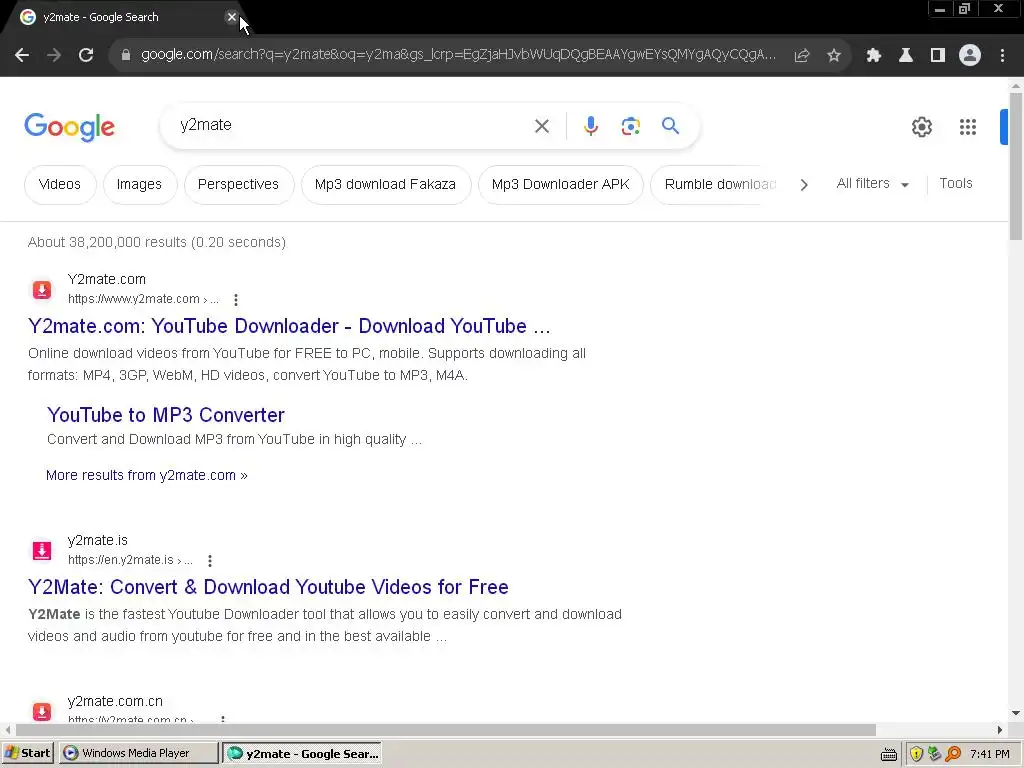Focus the y2mate search input field

click(353, 125)
